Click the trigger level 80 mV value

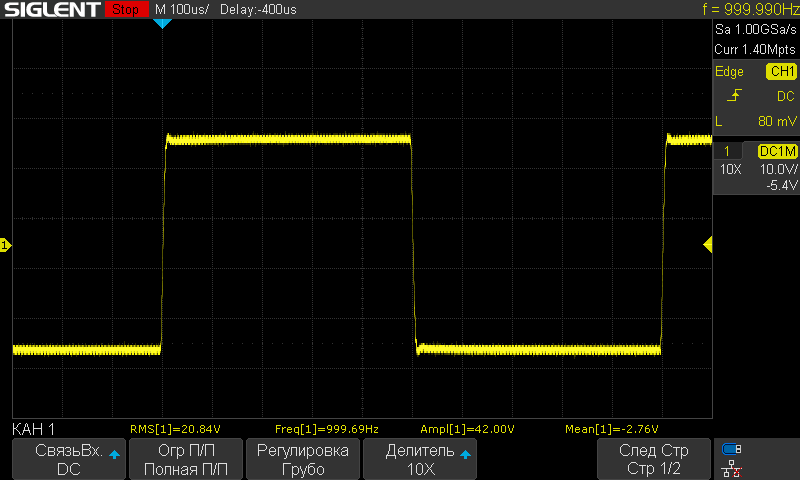777,121
